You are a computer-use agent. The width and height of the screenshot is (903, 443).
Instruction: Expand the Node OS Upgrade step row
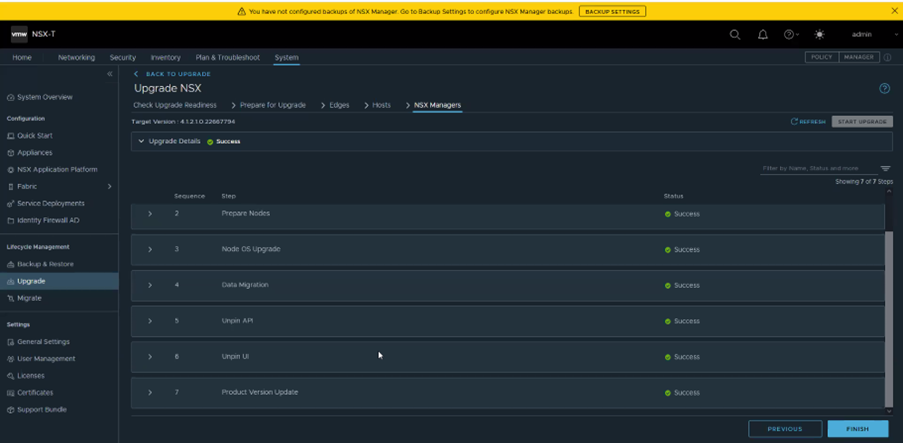tap(150, 249)
